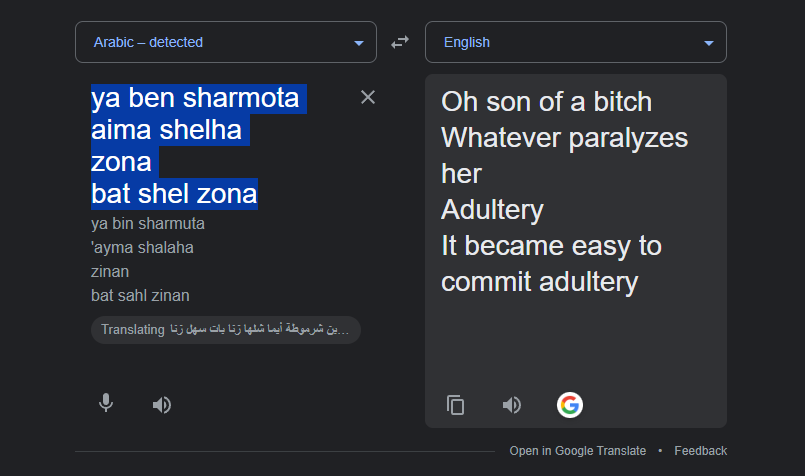Click the "bat sahl zinan" transliteration line
This screenshot has height=476, width=805.
point(140,295)
